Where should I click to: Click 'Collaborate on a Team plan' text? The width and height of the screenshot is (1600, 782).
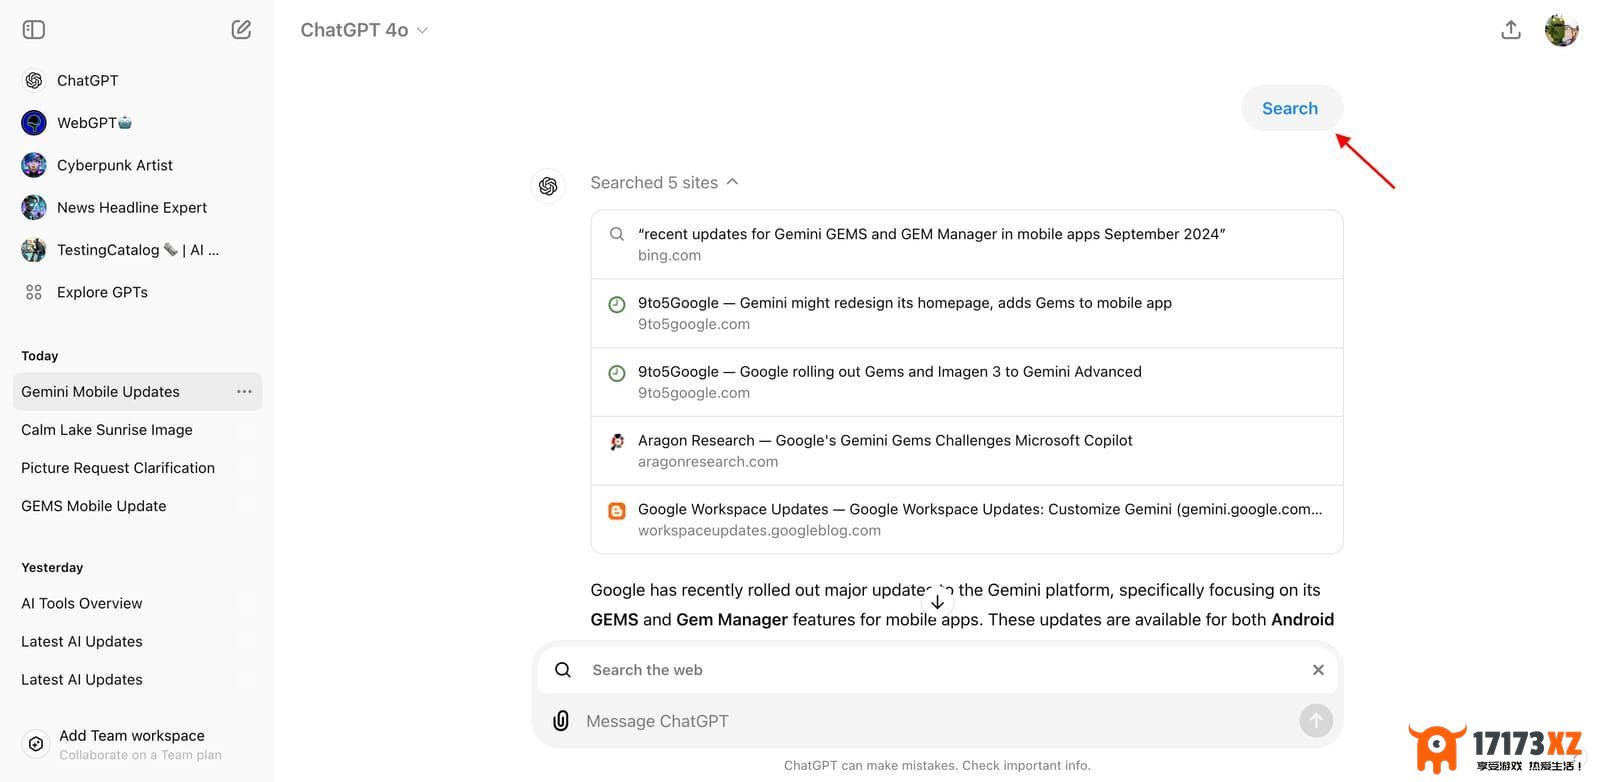click(x=140, y=755)
